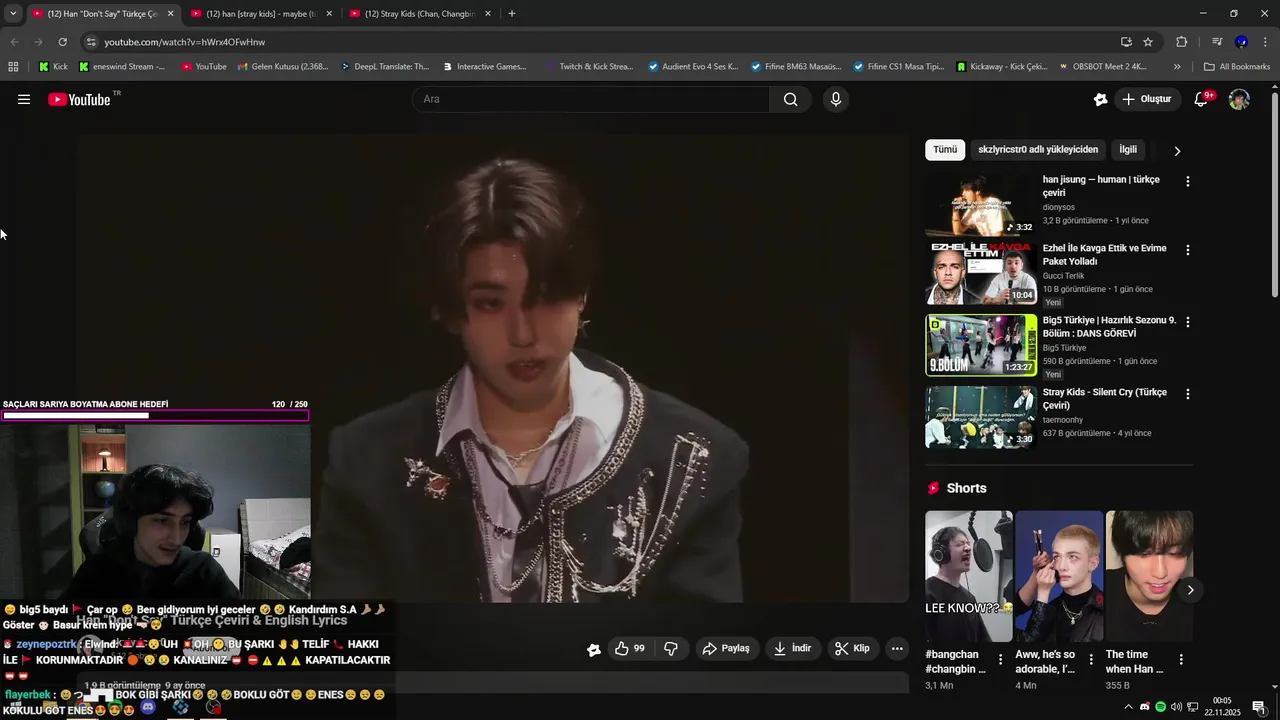Image resolution: width=1280 pixels, height=720 pixels.
Task: Open the tab search dropdown arrow
Action: (13, 14)
